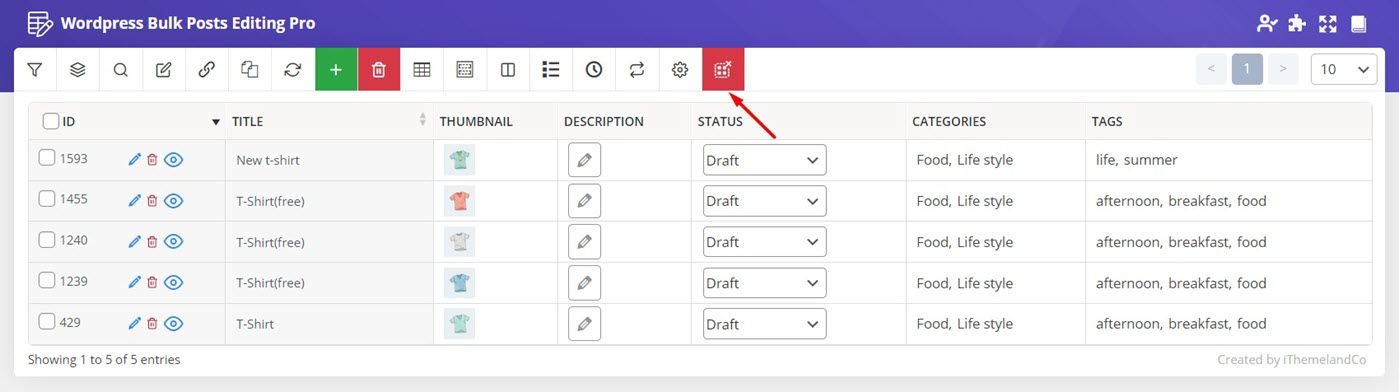Click the red reset calendar icon
The height and width of the screenshot is (392, 1399).
click(x=723, y=70)
